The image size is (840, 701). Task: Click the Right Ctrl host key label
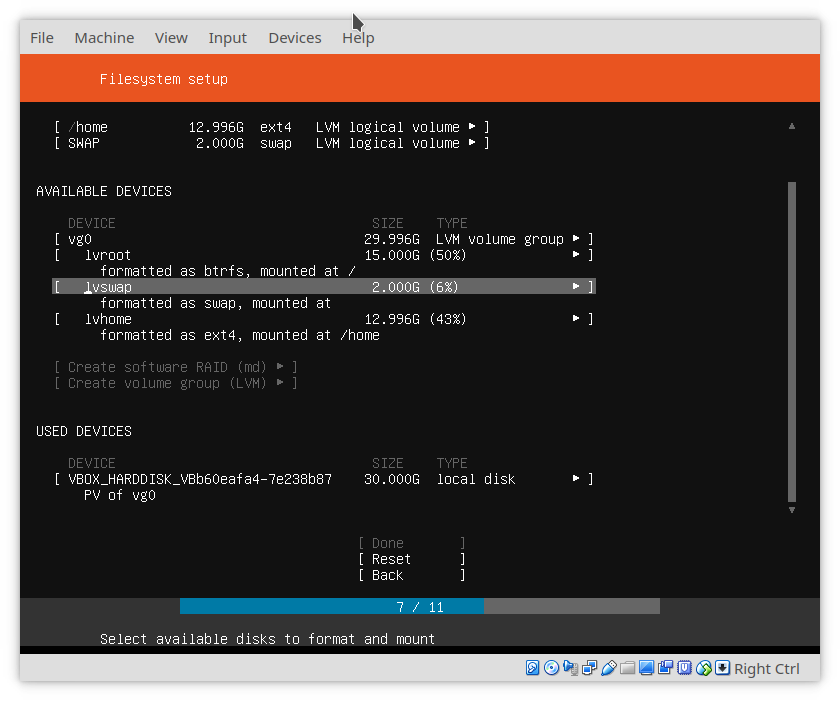767,668
